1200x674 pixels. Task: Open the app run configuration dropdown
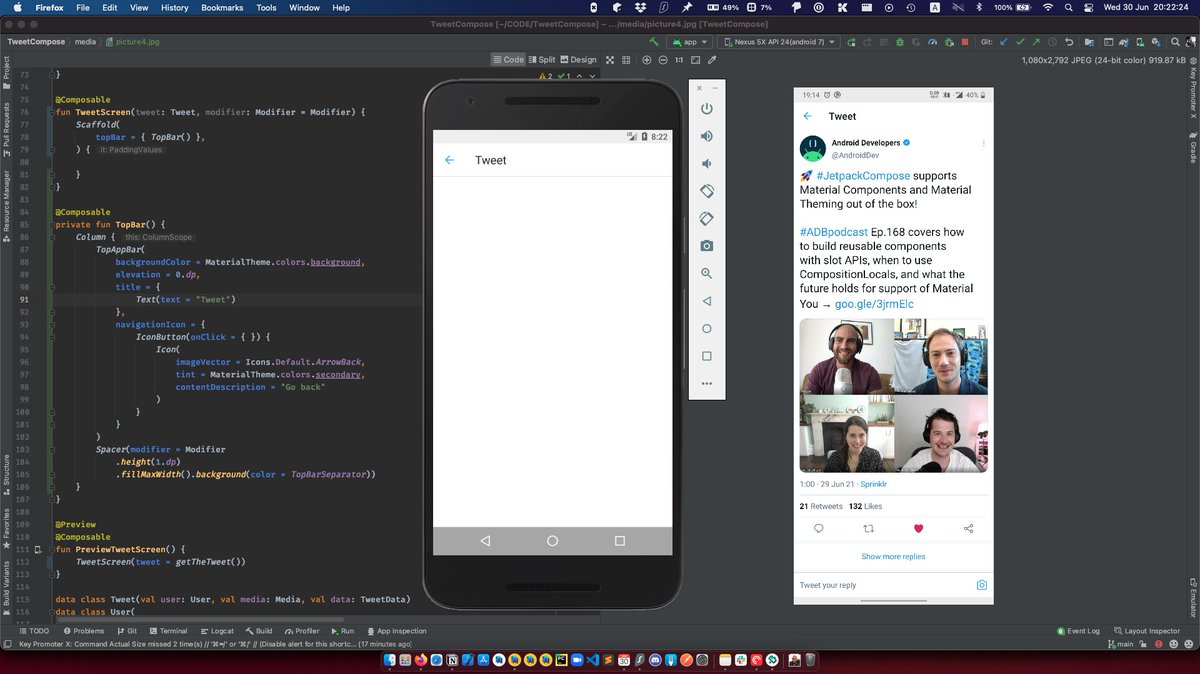[690, 42]
